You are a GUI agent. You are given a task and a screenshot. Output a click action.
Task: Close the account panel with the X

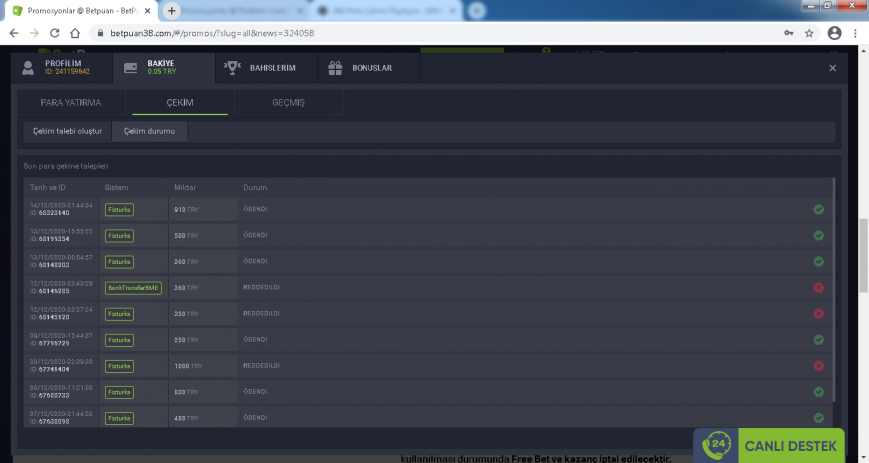point(832,68)
